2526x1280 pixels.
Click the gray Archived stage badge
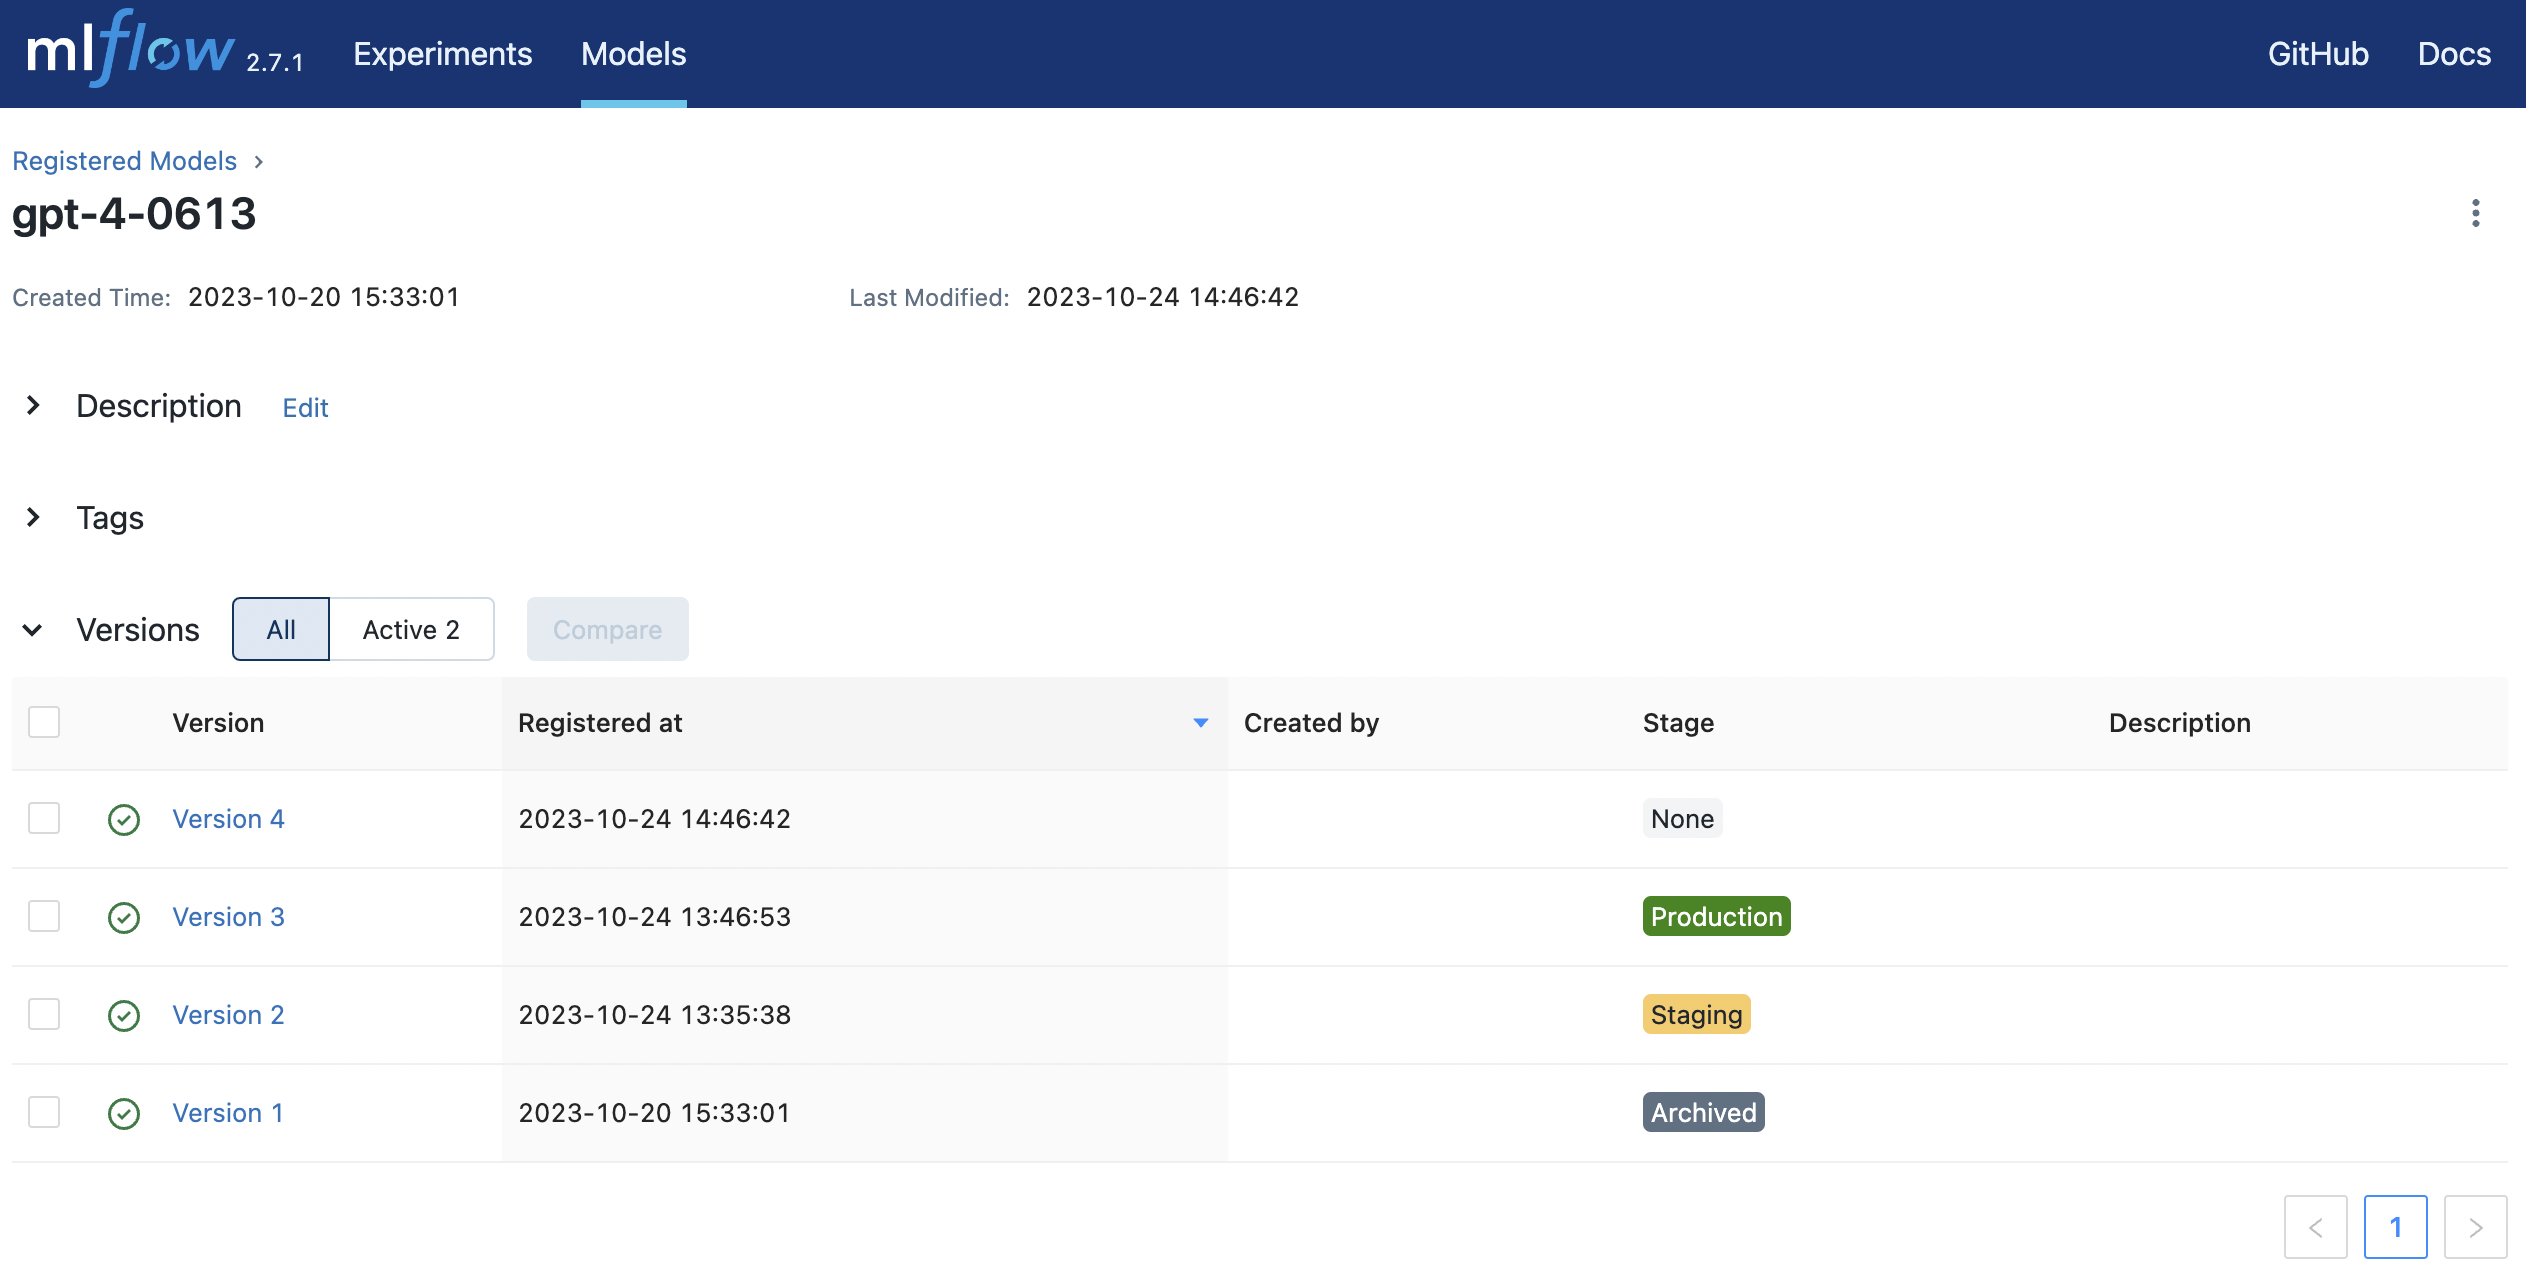pyautogui.click(x=1703, y=1113)
